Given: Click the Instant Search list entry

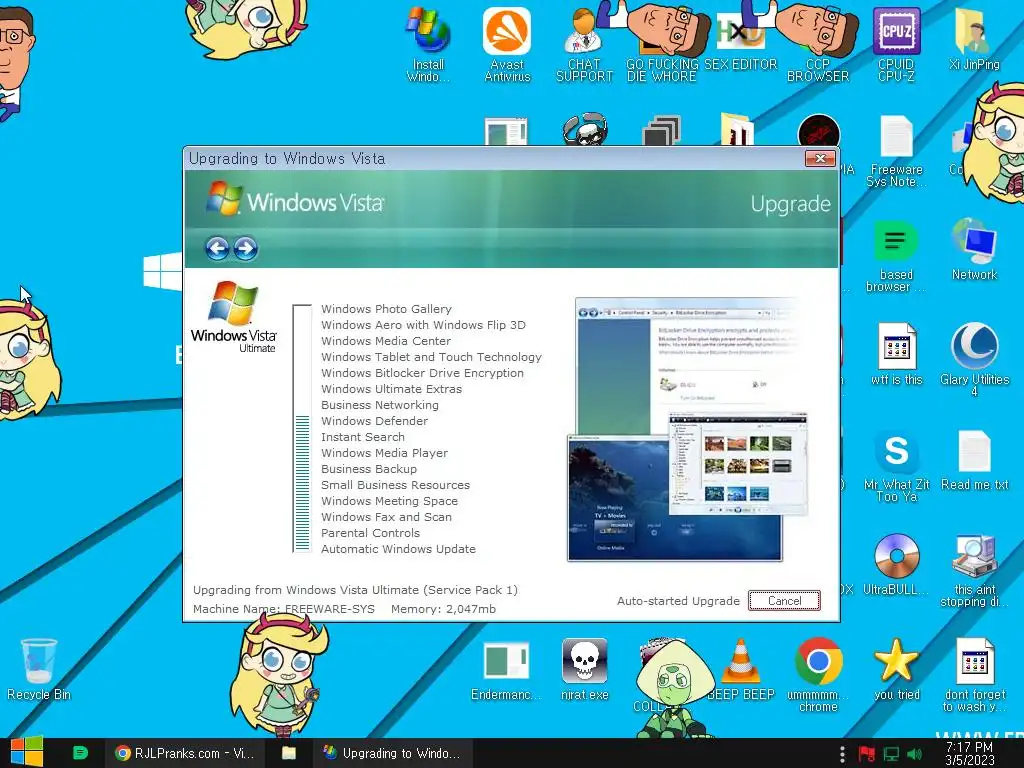Looking at the screenshot, I should click(362, 437).
